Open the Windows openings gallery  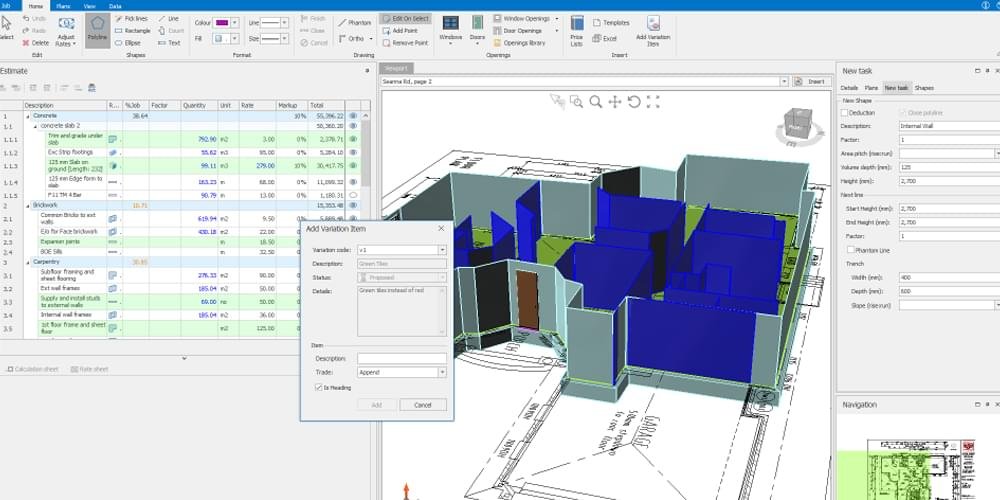click(x=450, y=30)
